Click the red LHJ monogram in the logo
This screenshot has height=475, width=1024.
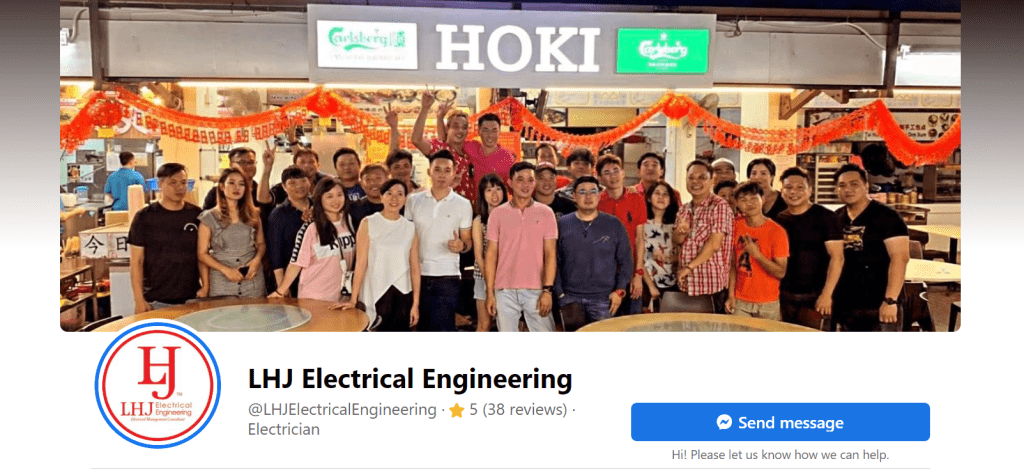[x=158, y=372]
